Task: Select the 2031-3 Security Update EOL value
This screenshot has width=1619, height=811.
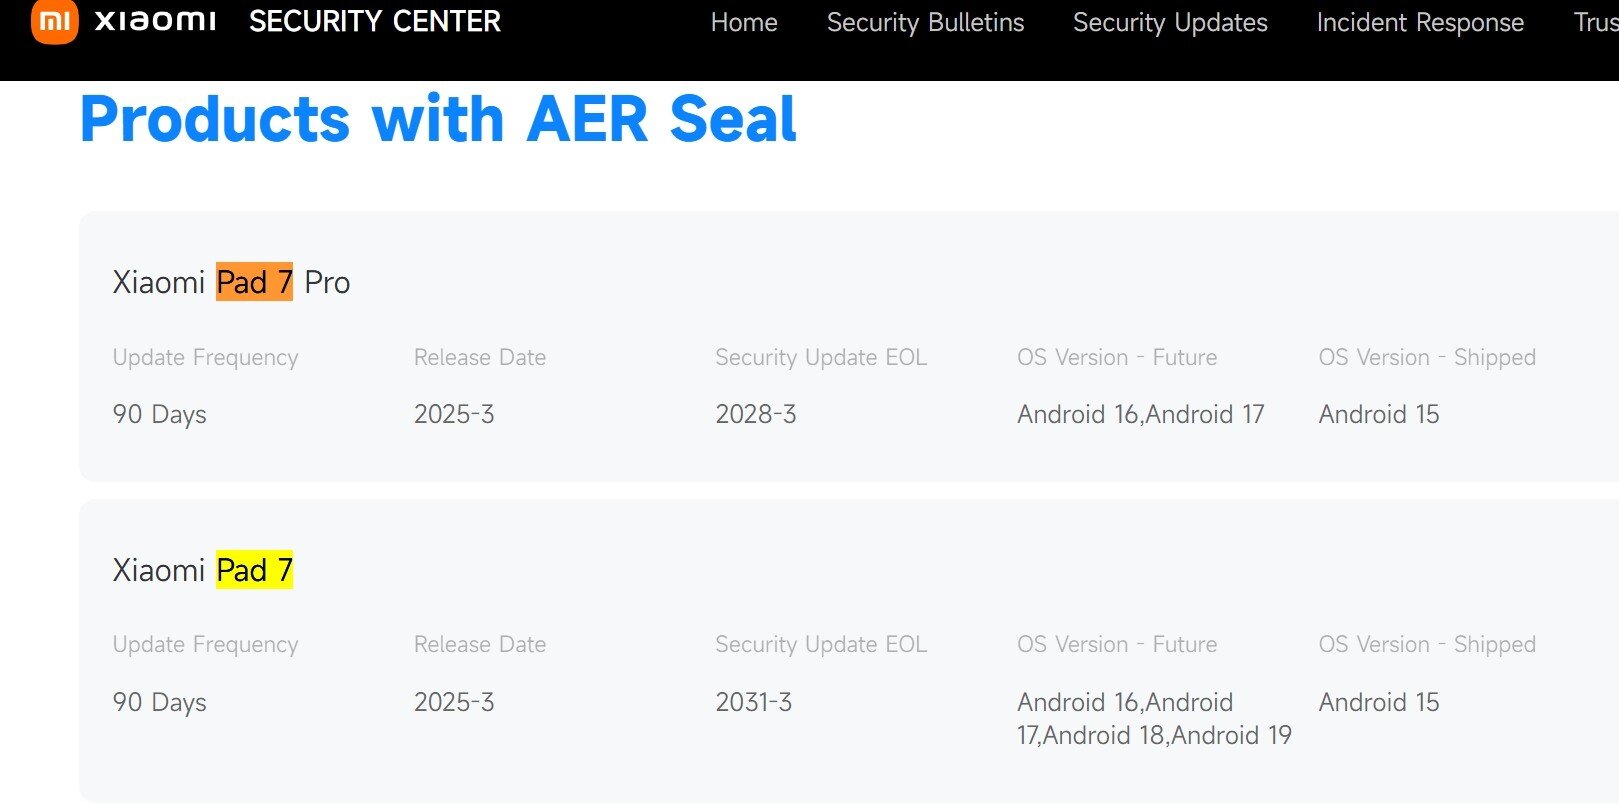Action: [x=753, y=702]
